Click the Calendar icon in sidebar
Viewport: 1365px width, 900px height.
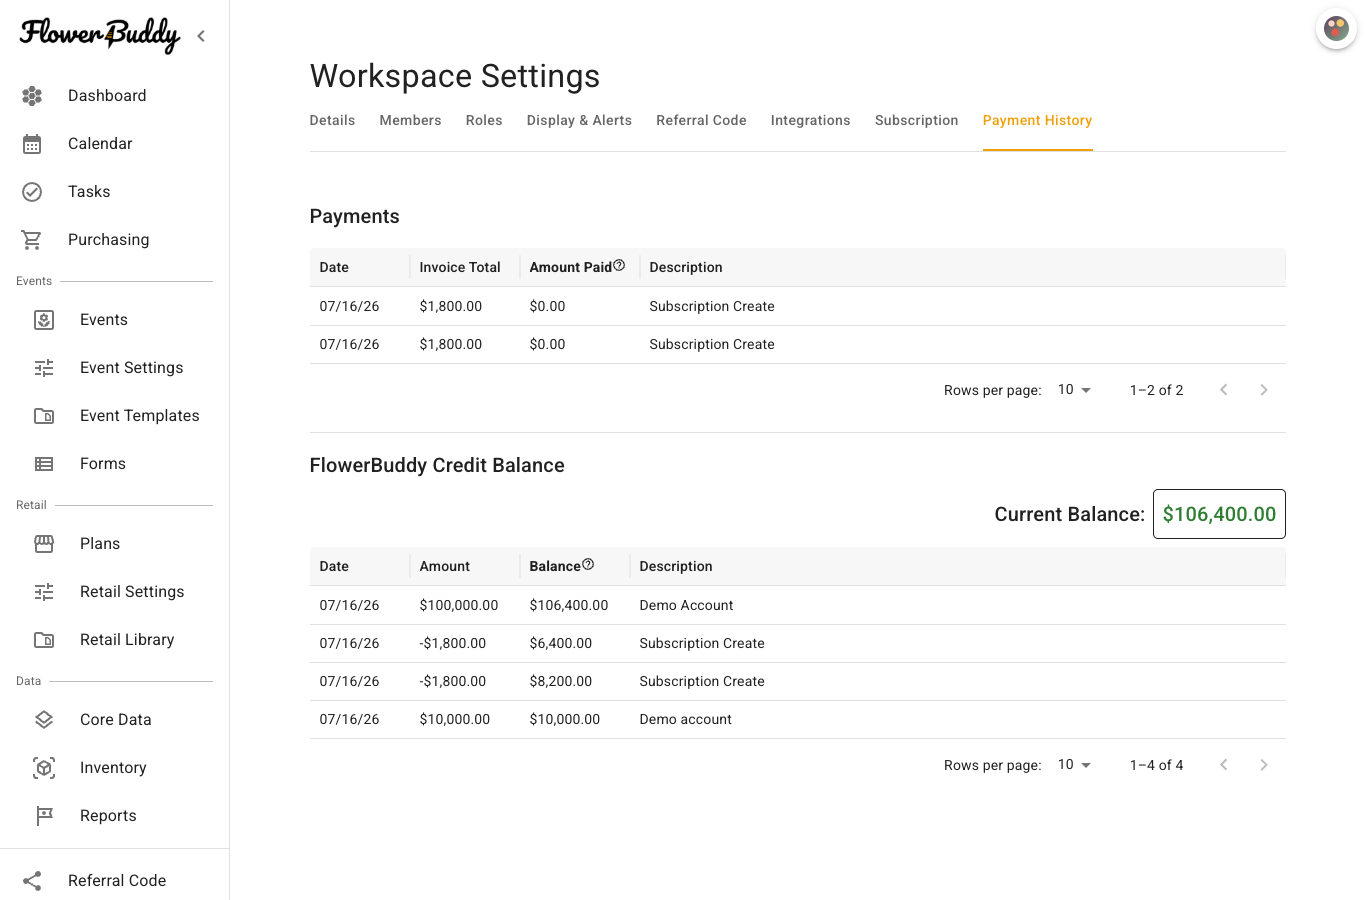[x=32, y=144]
